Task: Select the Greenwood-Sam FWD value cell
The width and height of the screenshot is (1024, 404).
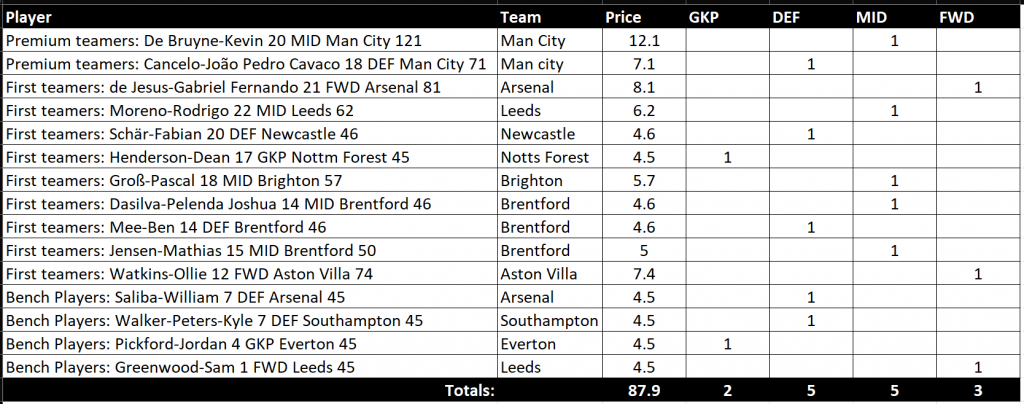Action: click(x=978, y=367)
